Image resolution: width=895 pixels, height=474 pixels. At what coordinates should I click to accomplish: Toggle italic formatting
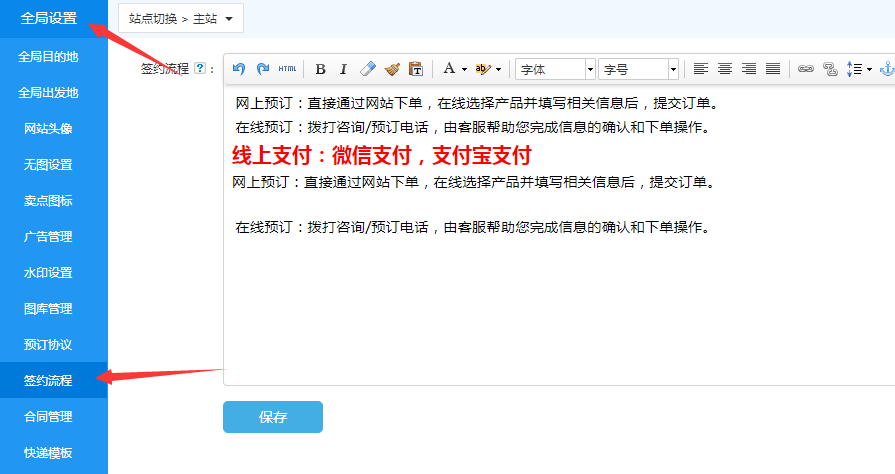[343, 69]
